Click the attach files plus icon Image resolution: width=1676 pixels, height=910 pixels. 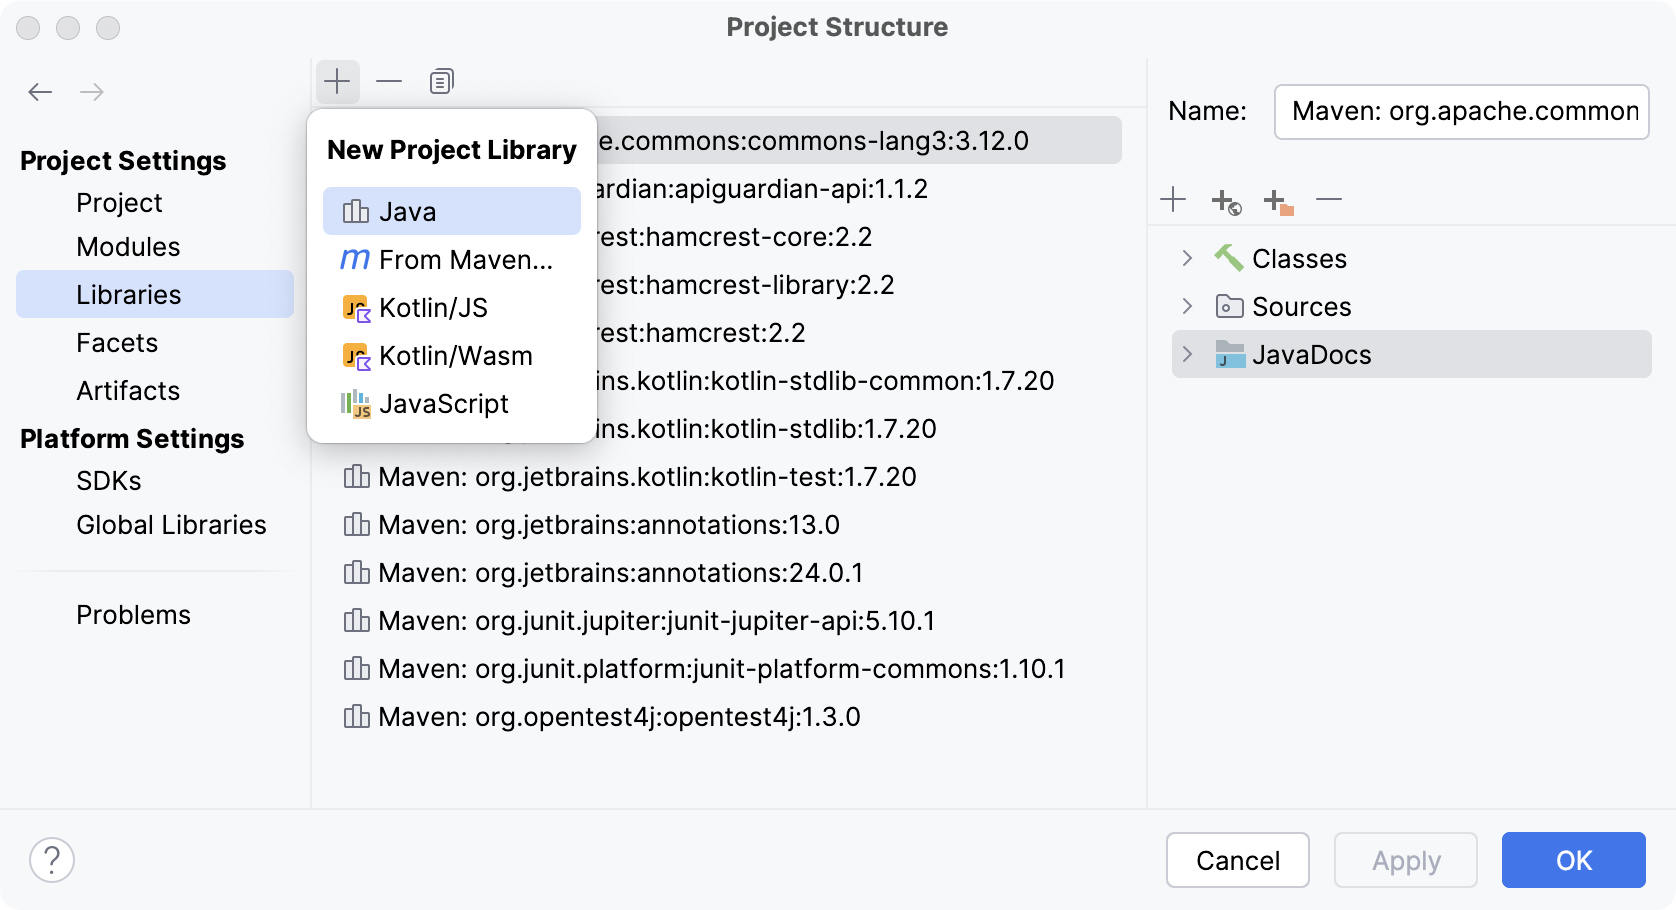1172,199
